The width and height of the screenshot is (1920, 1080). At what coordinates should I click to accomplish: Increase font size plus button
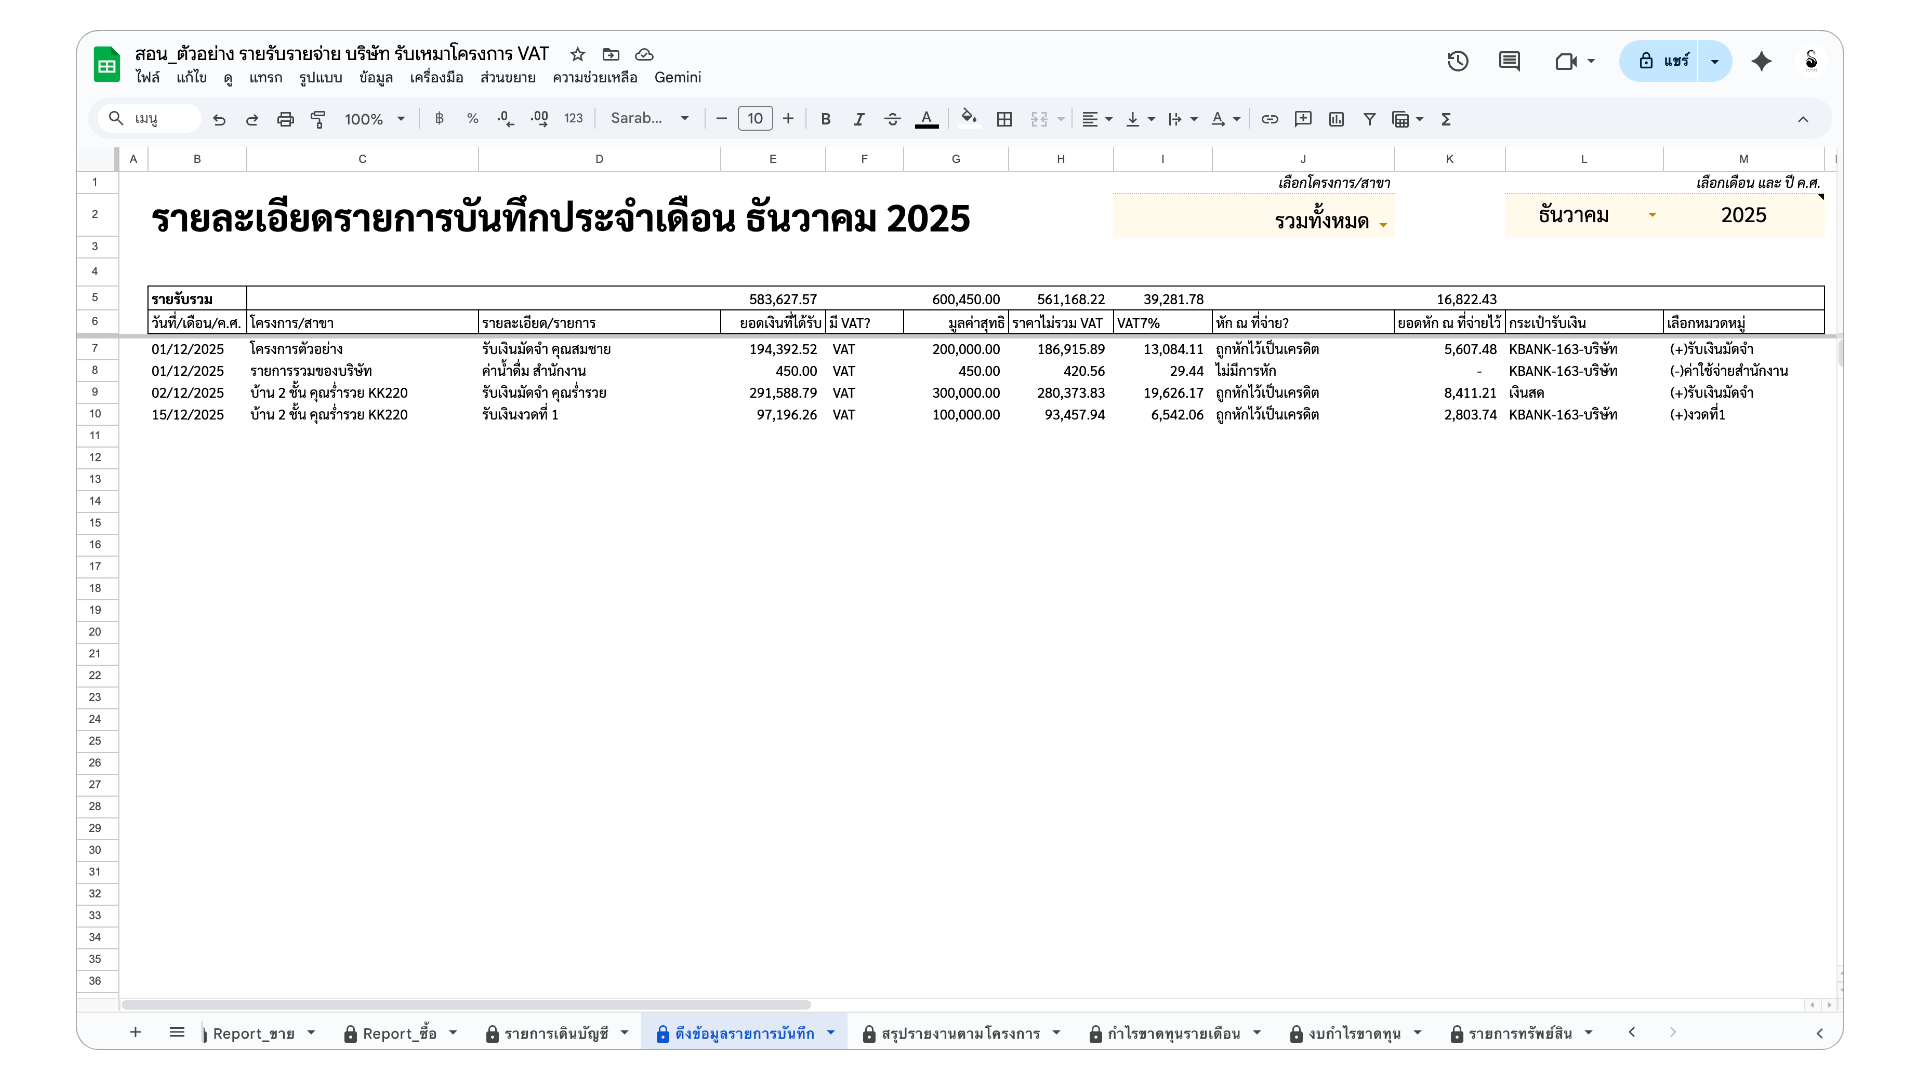tap(788, 118)
